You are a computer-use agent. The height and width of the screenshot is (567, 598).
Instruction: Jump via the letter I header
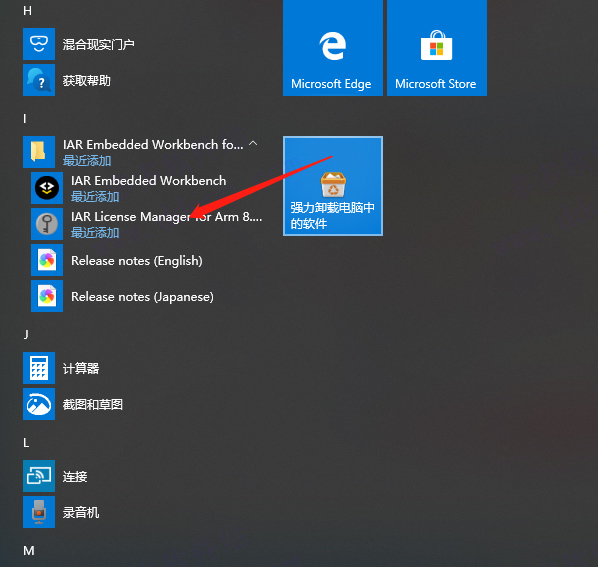(25, 119)
